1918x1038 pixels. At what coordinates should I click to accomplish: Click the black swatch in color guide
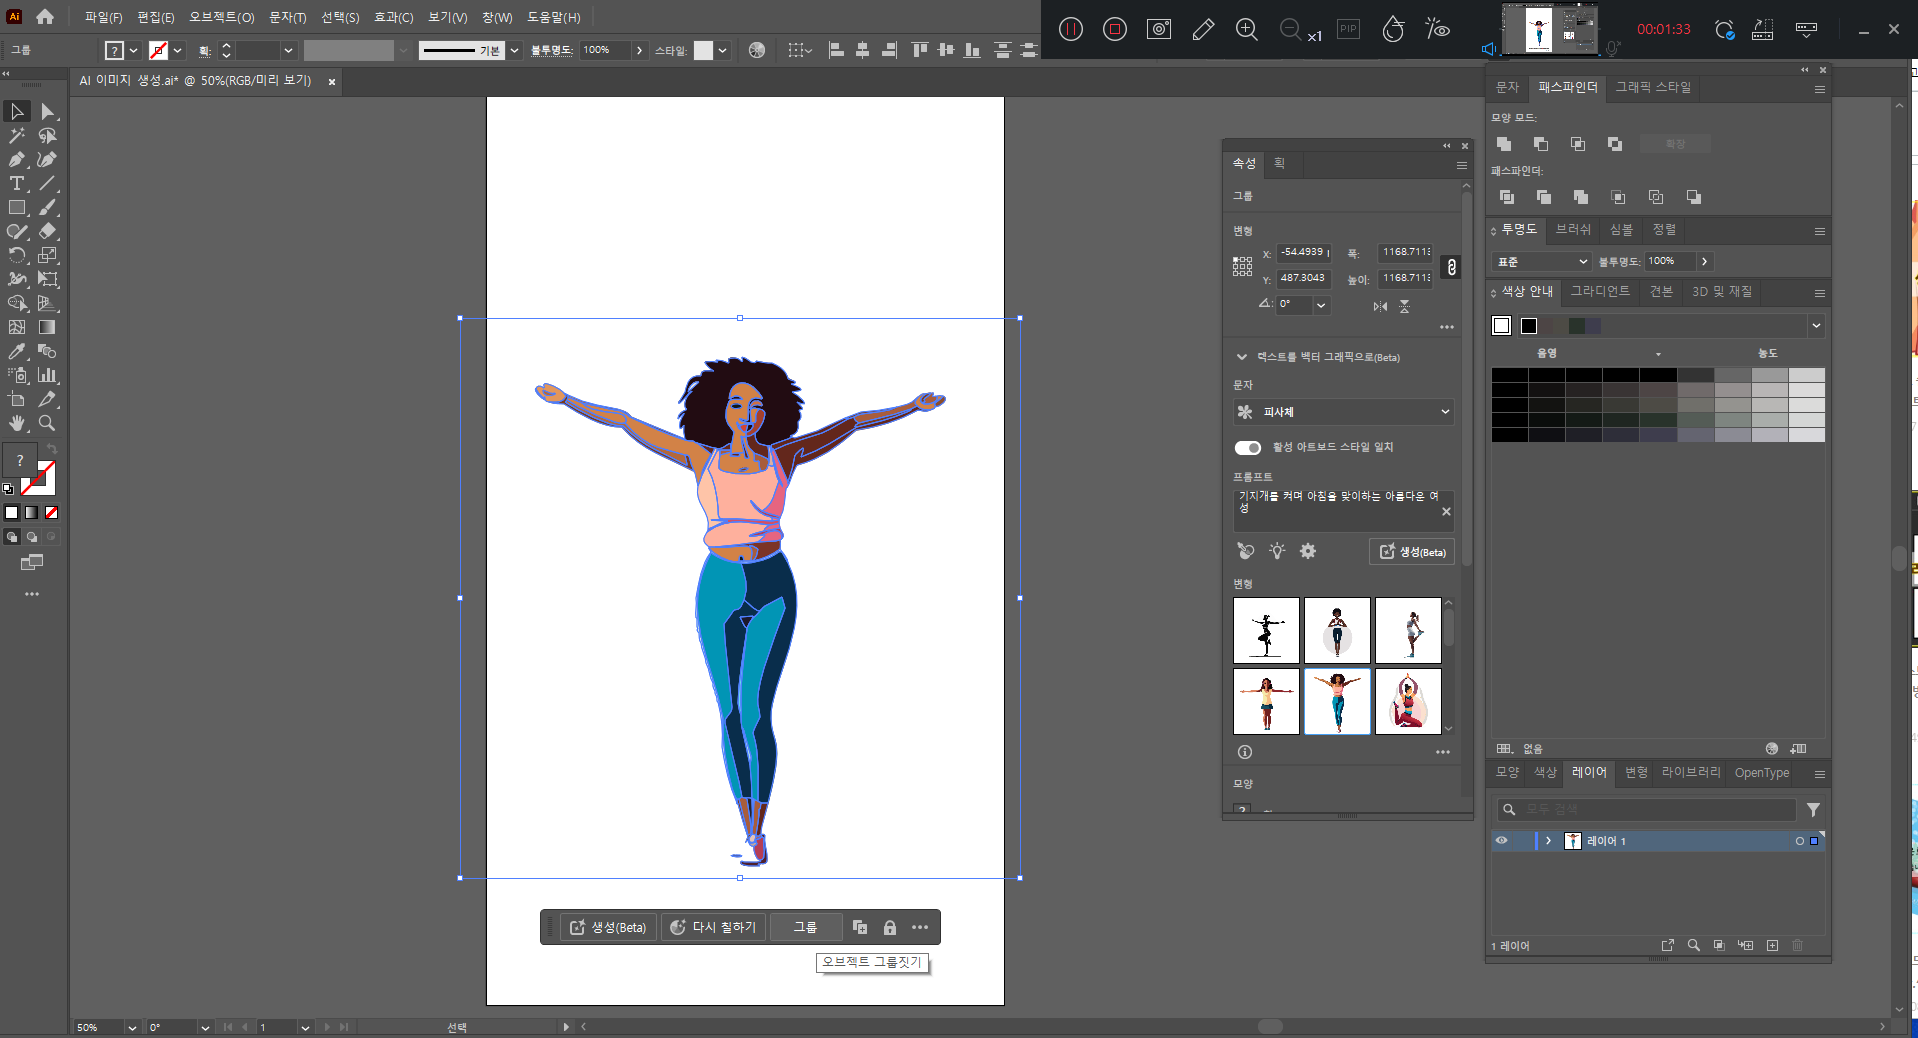click(1529, 326)
